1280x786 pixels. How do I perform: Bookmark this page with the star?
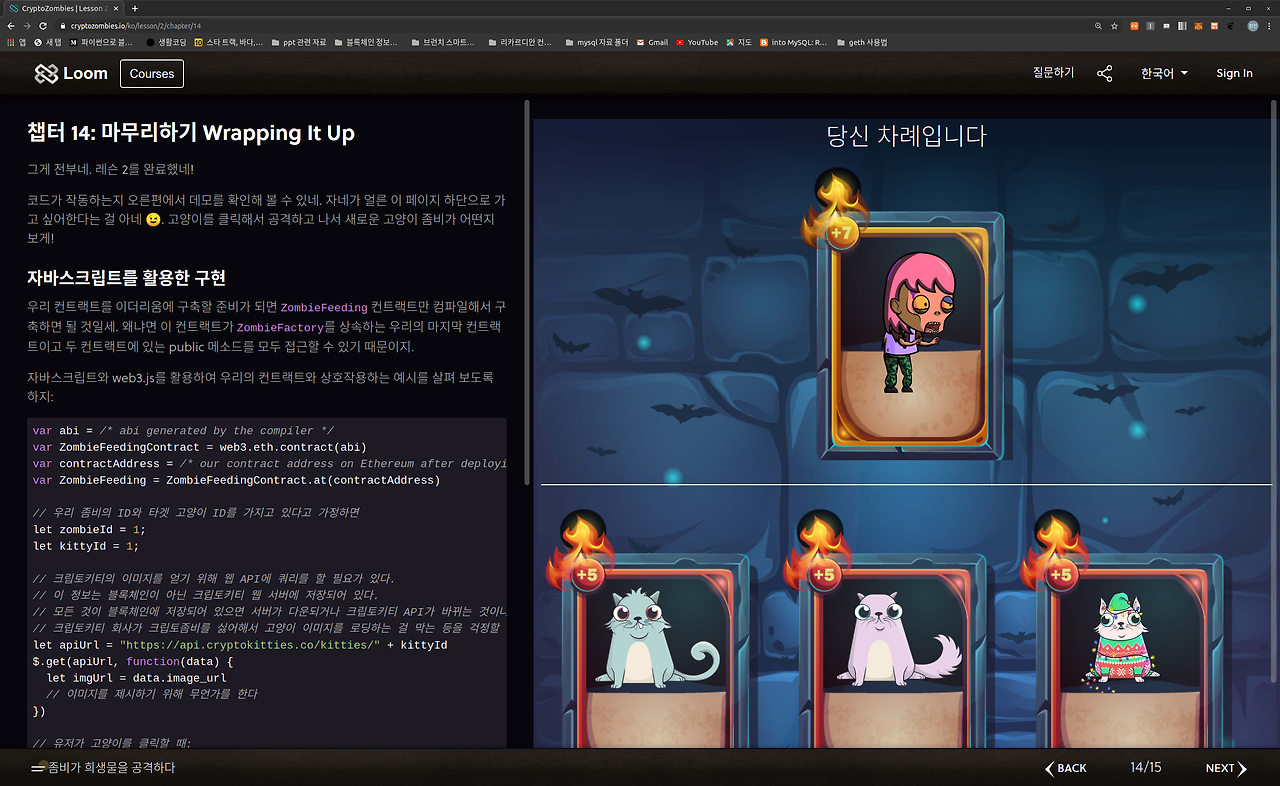(x=1115, y=26)
